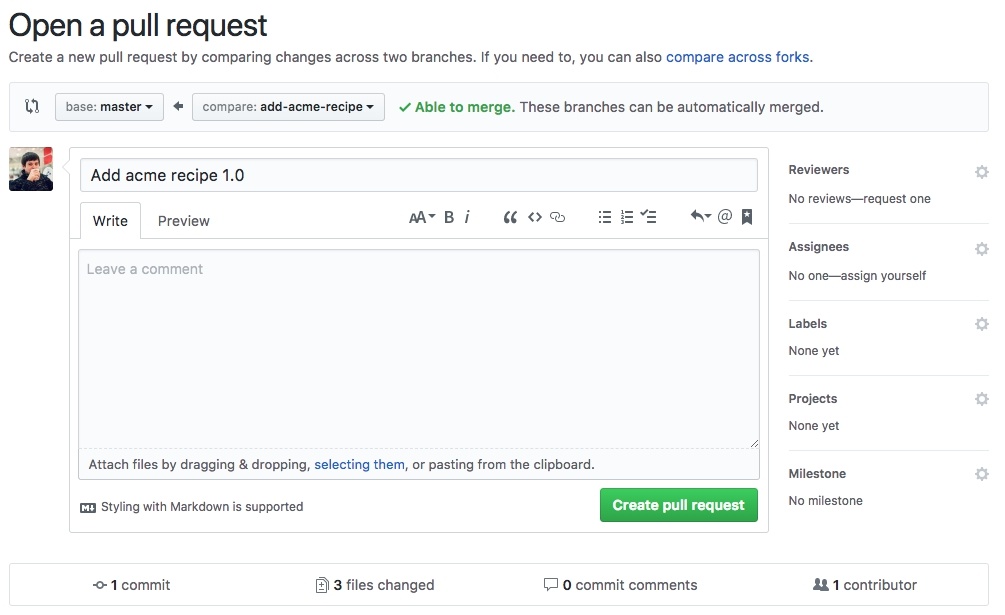Insert a blockquote using the toolbar icon
1005x615 pixels.
pos(510,216)
